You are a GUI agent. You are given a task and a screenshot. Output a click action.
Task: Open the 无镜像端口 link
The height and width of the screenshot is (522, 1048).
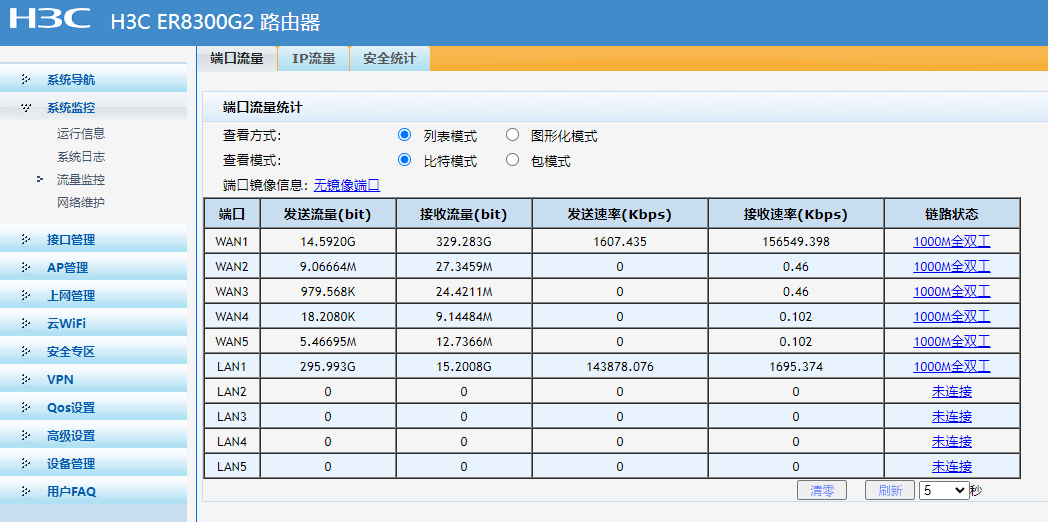[x=347, y=185]
